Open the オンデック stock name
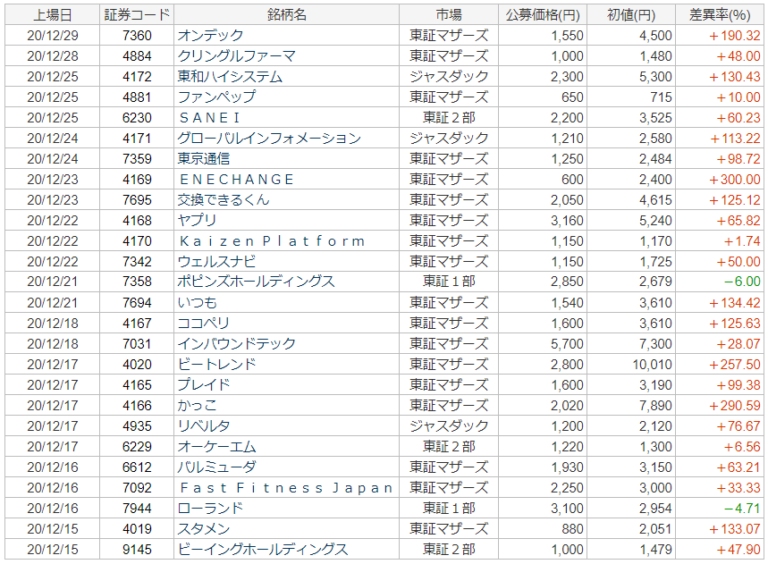This screenshot has height=564, width=768. pos(210,35)
